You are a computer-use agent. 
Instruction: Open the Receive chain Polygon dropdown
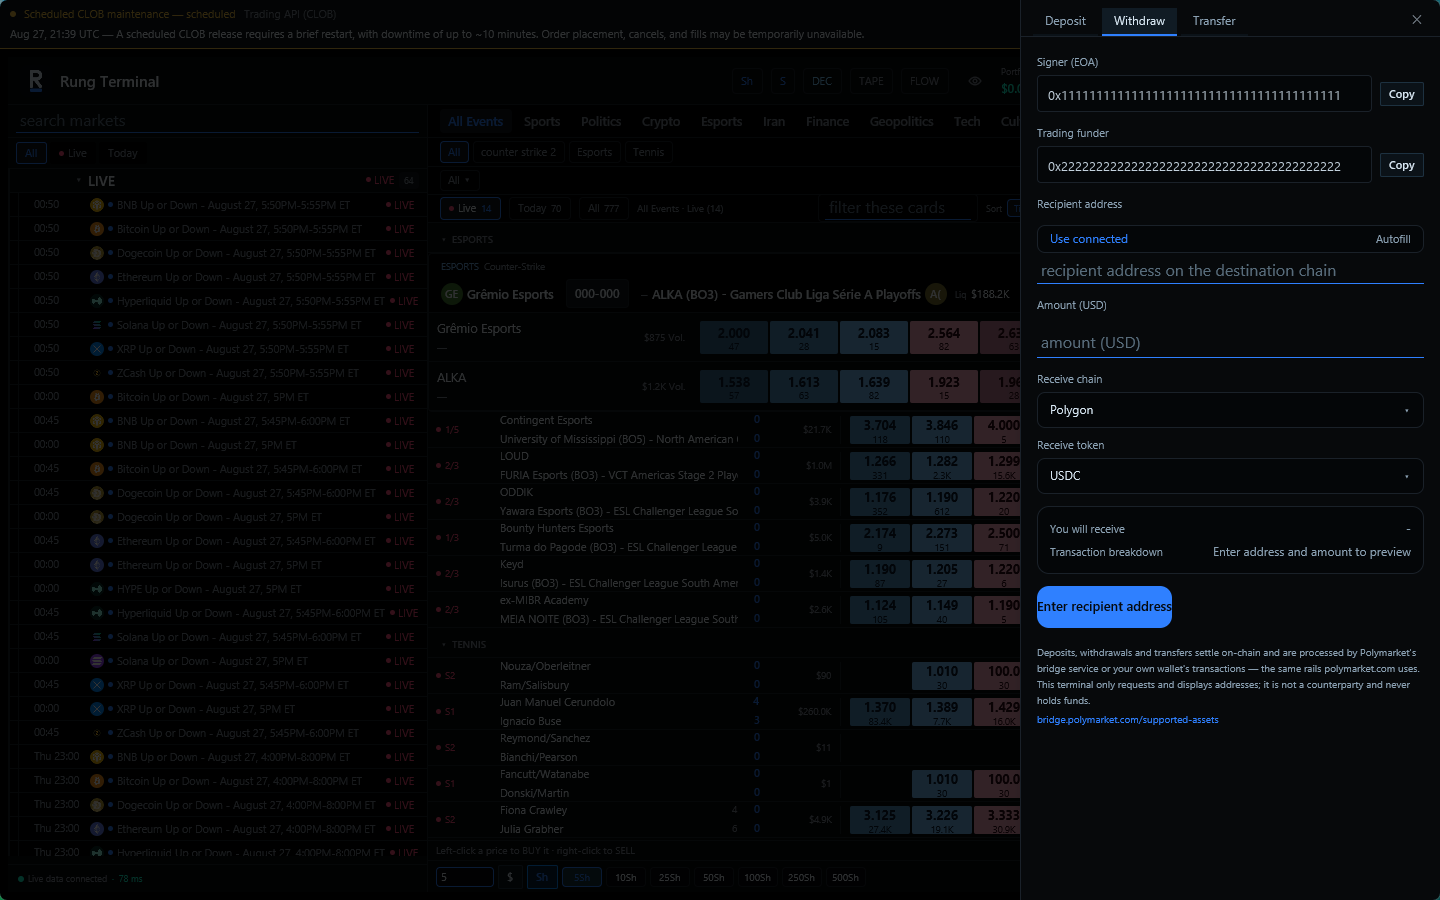click(x=1230, y=410)
